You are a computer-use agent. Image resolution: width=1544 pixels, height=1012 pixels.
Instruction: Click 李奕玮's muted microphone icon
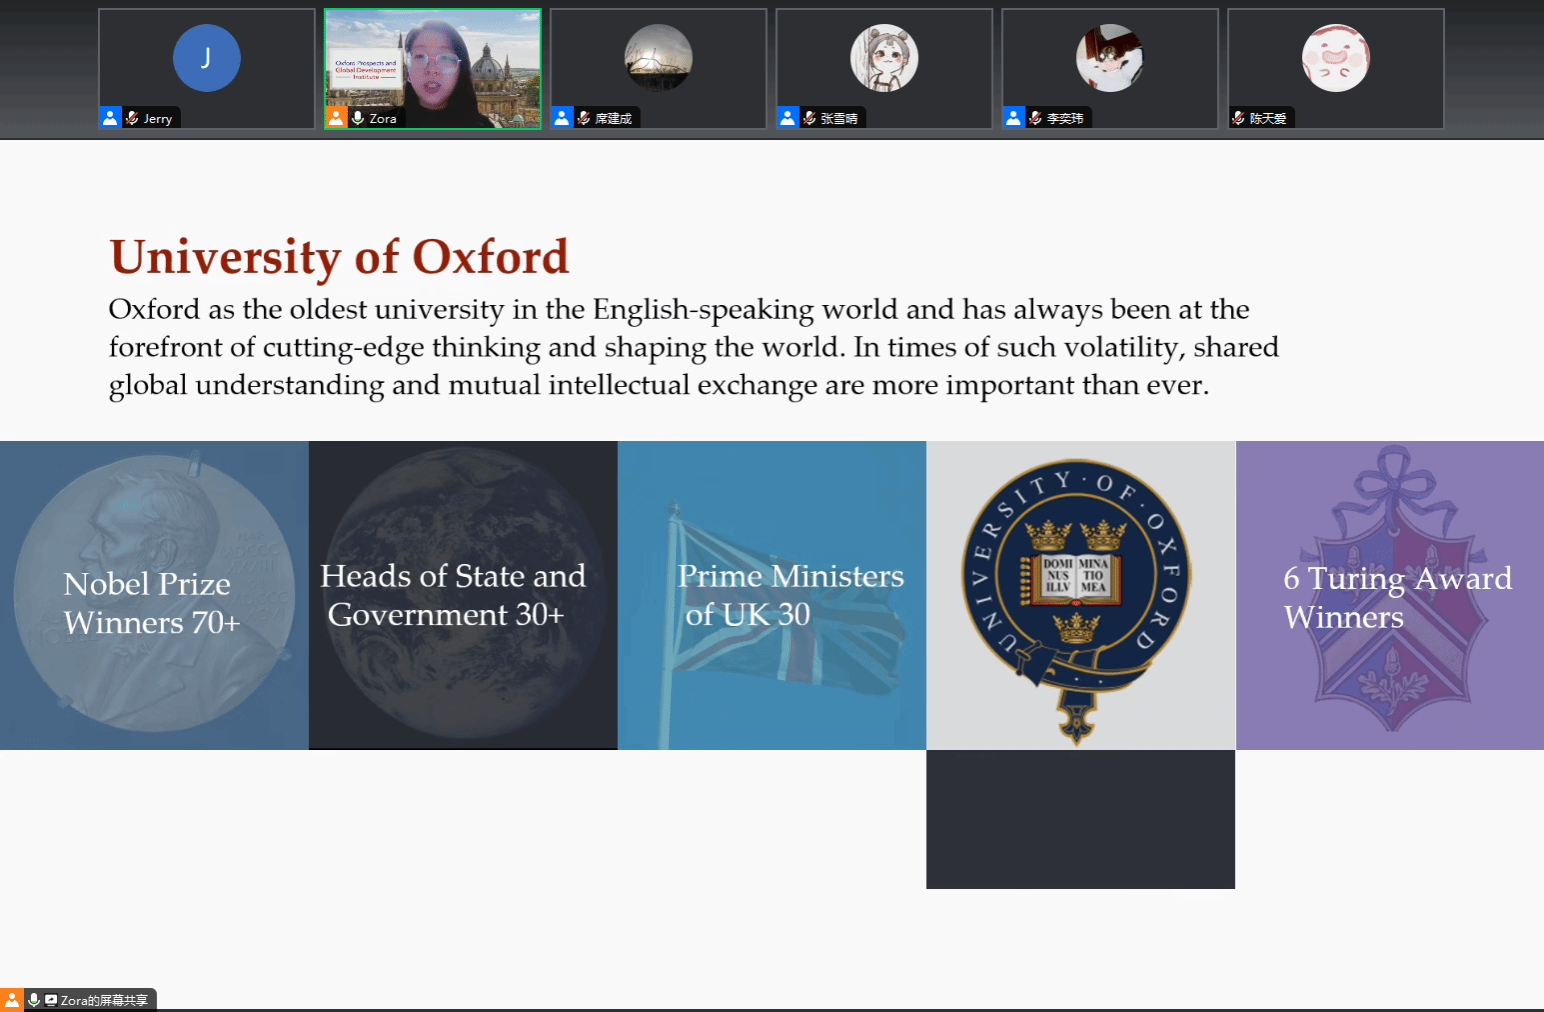1036,118
